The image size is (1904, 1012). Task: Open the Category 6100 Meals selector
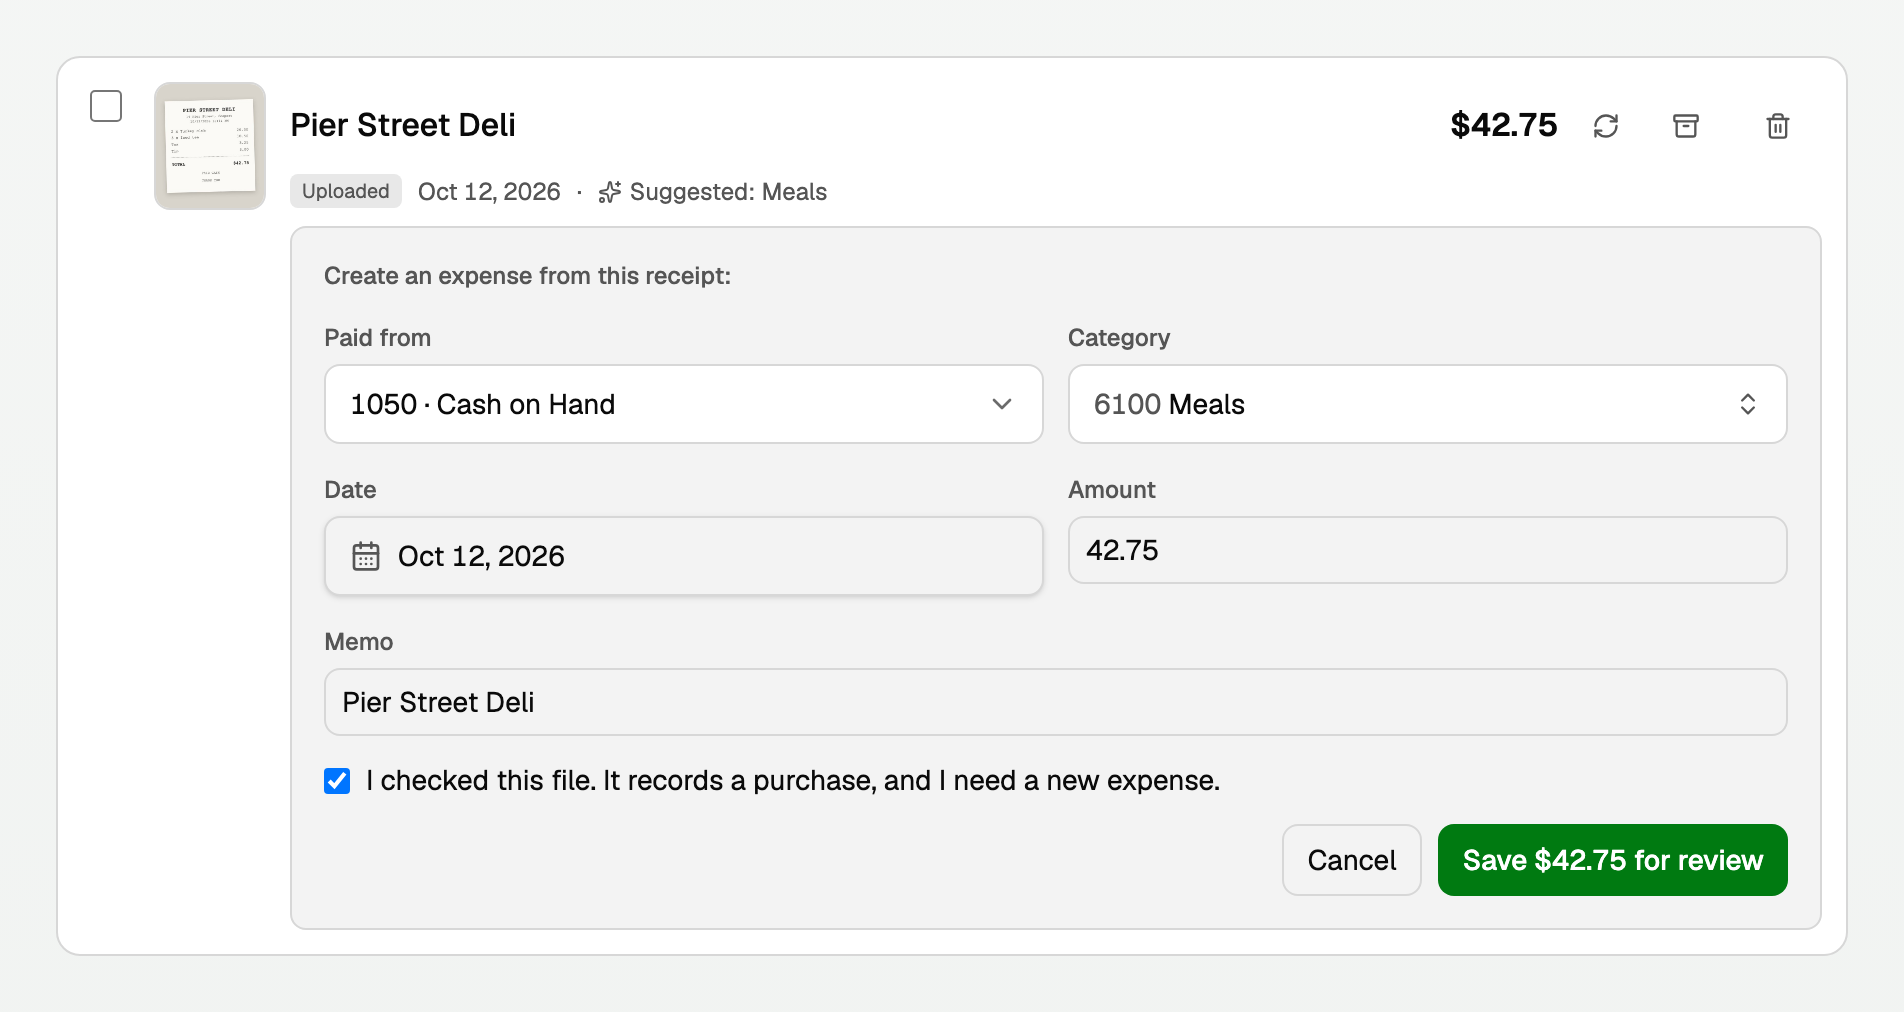[x=1428, y=404]
